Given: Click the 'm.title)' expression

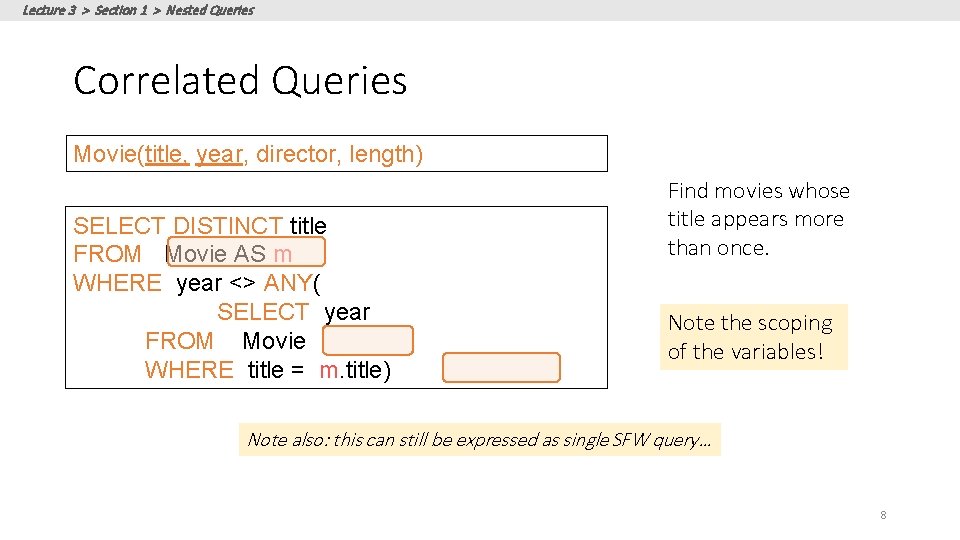Looking at the screenshot, I should pyautogui.click(x=355, y=370).
